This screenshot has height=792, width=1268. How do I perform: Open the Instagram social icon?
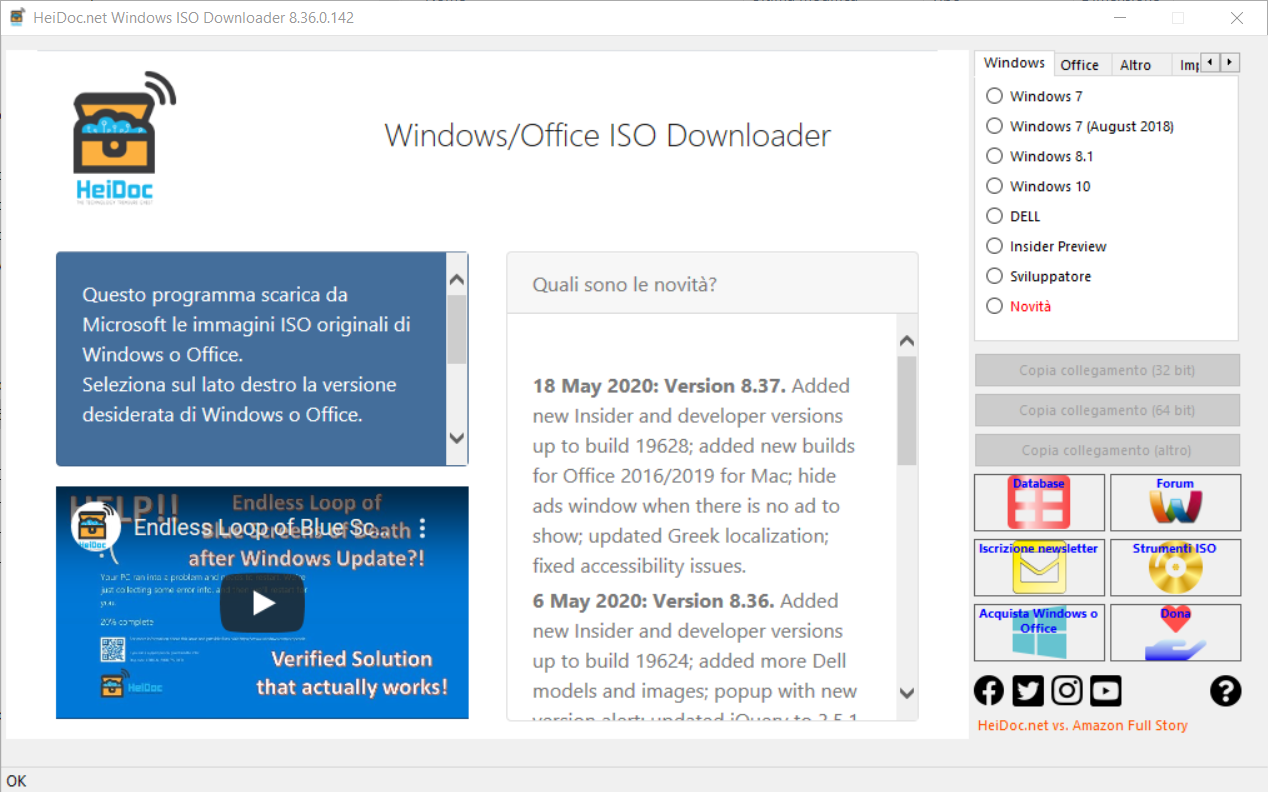pos(1067,690)
